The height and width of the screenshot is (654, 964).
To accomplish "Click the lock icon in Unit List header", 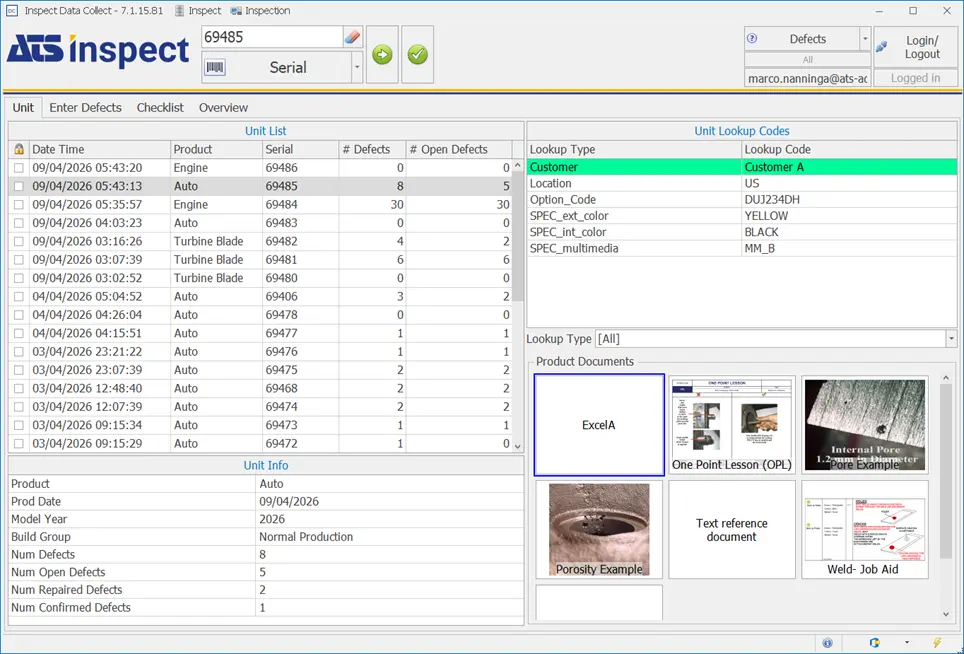I will 19,149.
